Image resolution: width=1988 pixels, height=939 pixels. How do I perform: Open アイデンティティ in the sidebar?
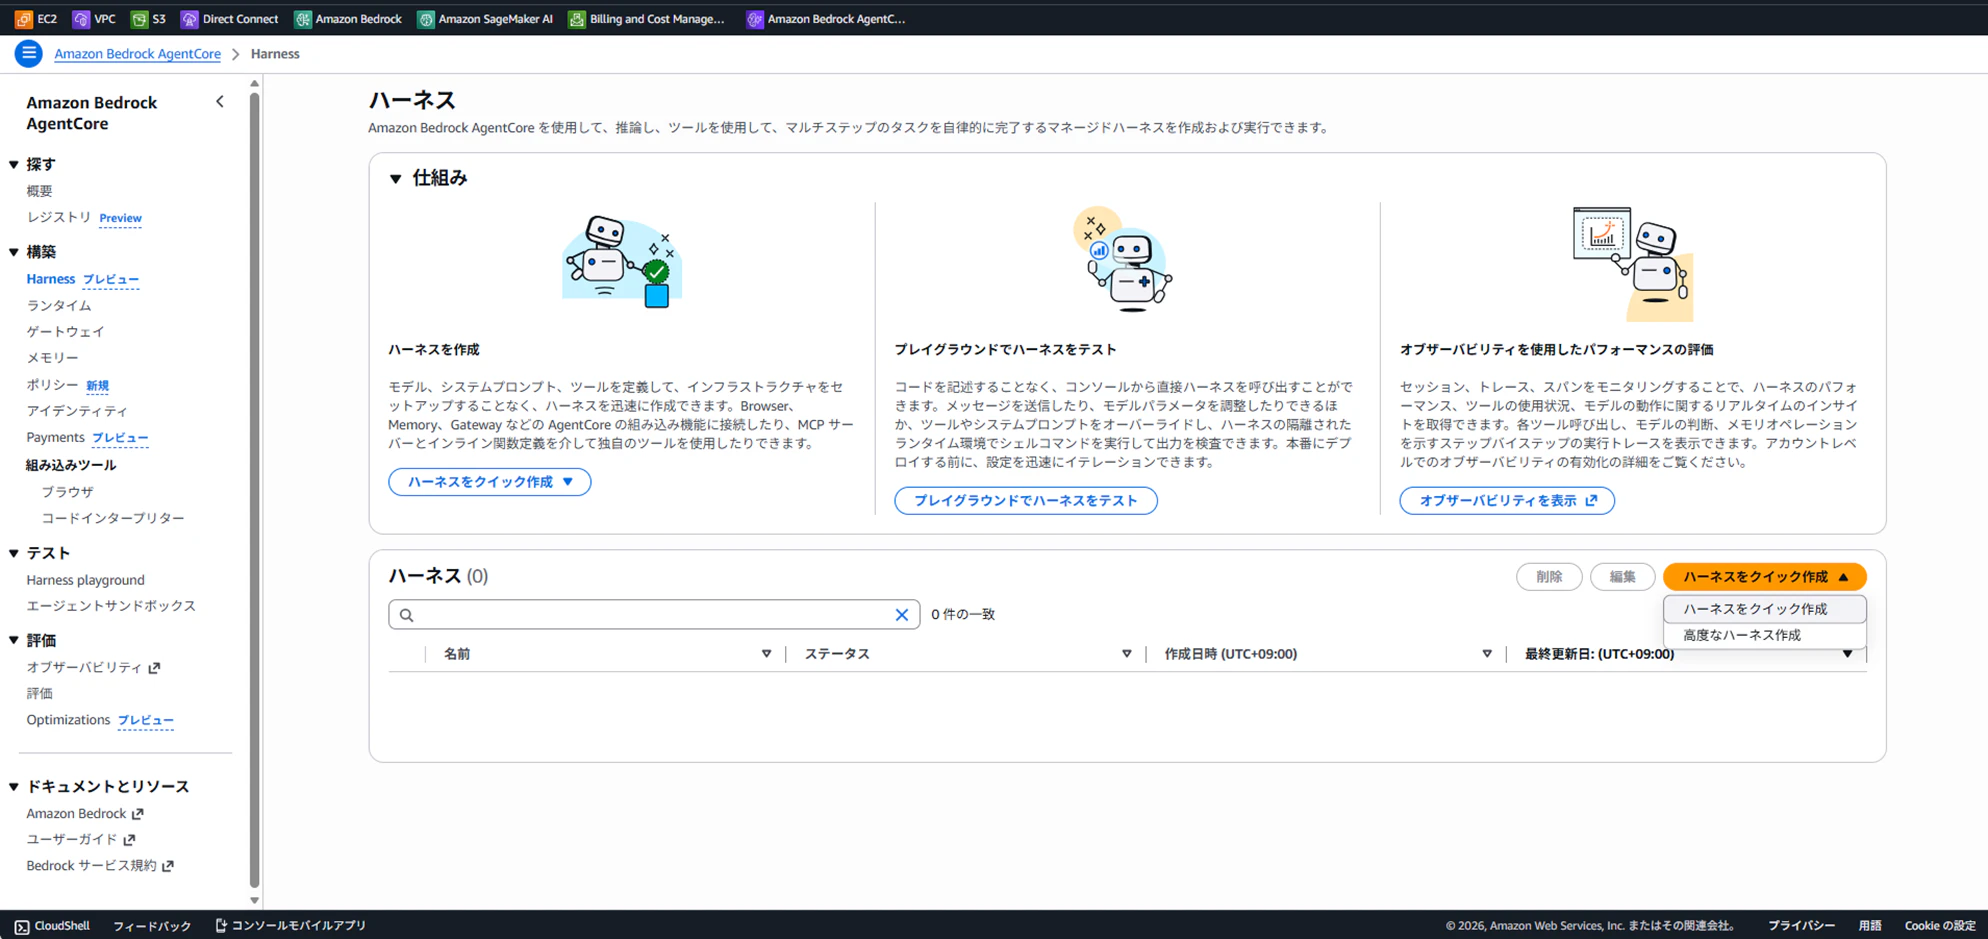tap(77, 411)
